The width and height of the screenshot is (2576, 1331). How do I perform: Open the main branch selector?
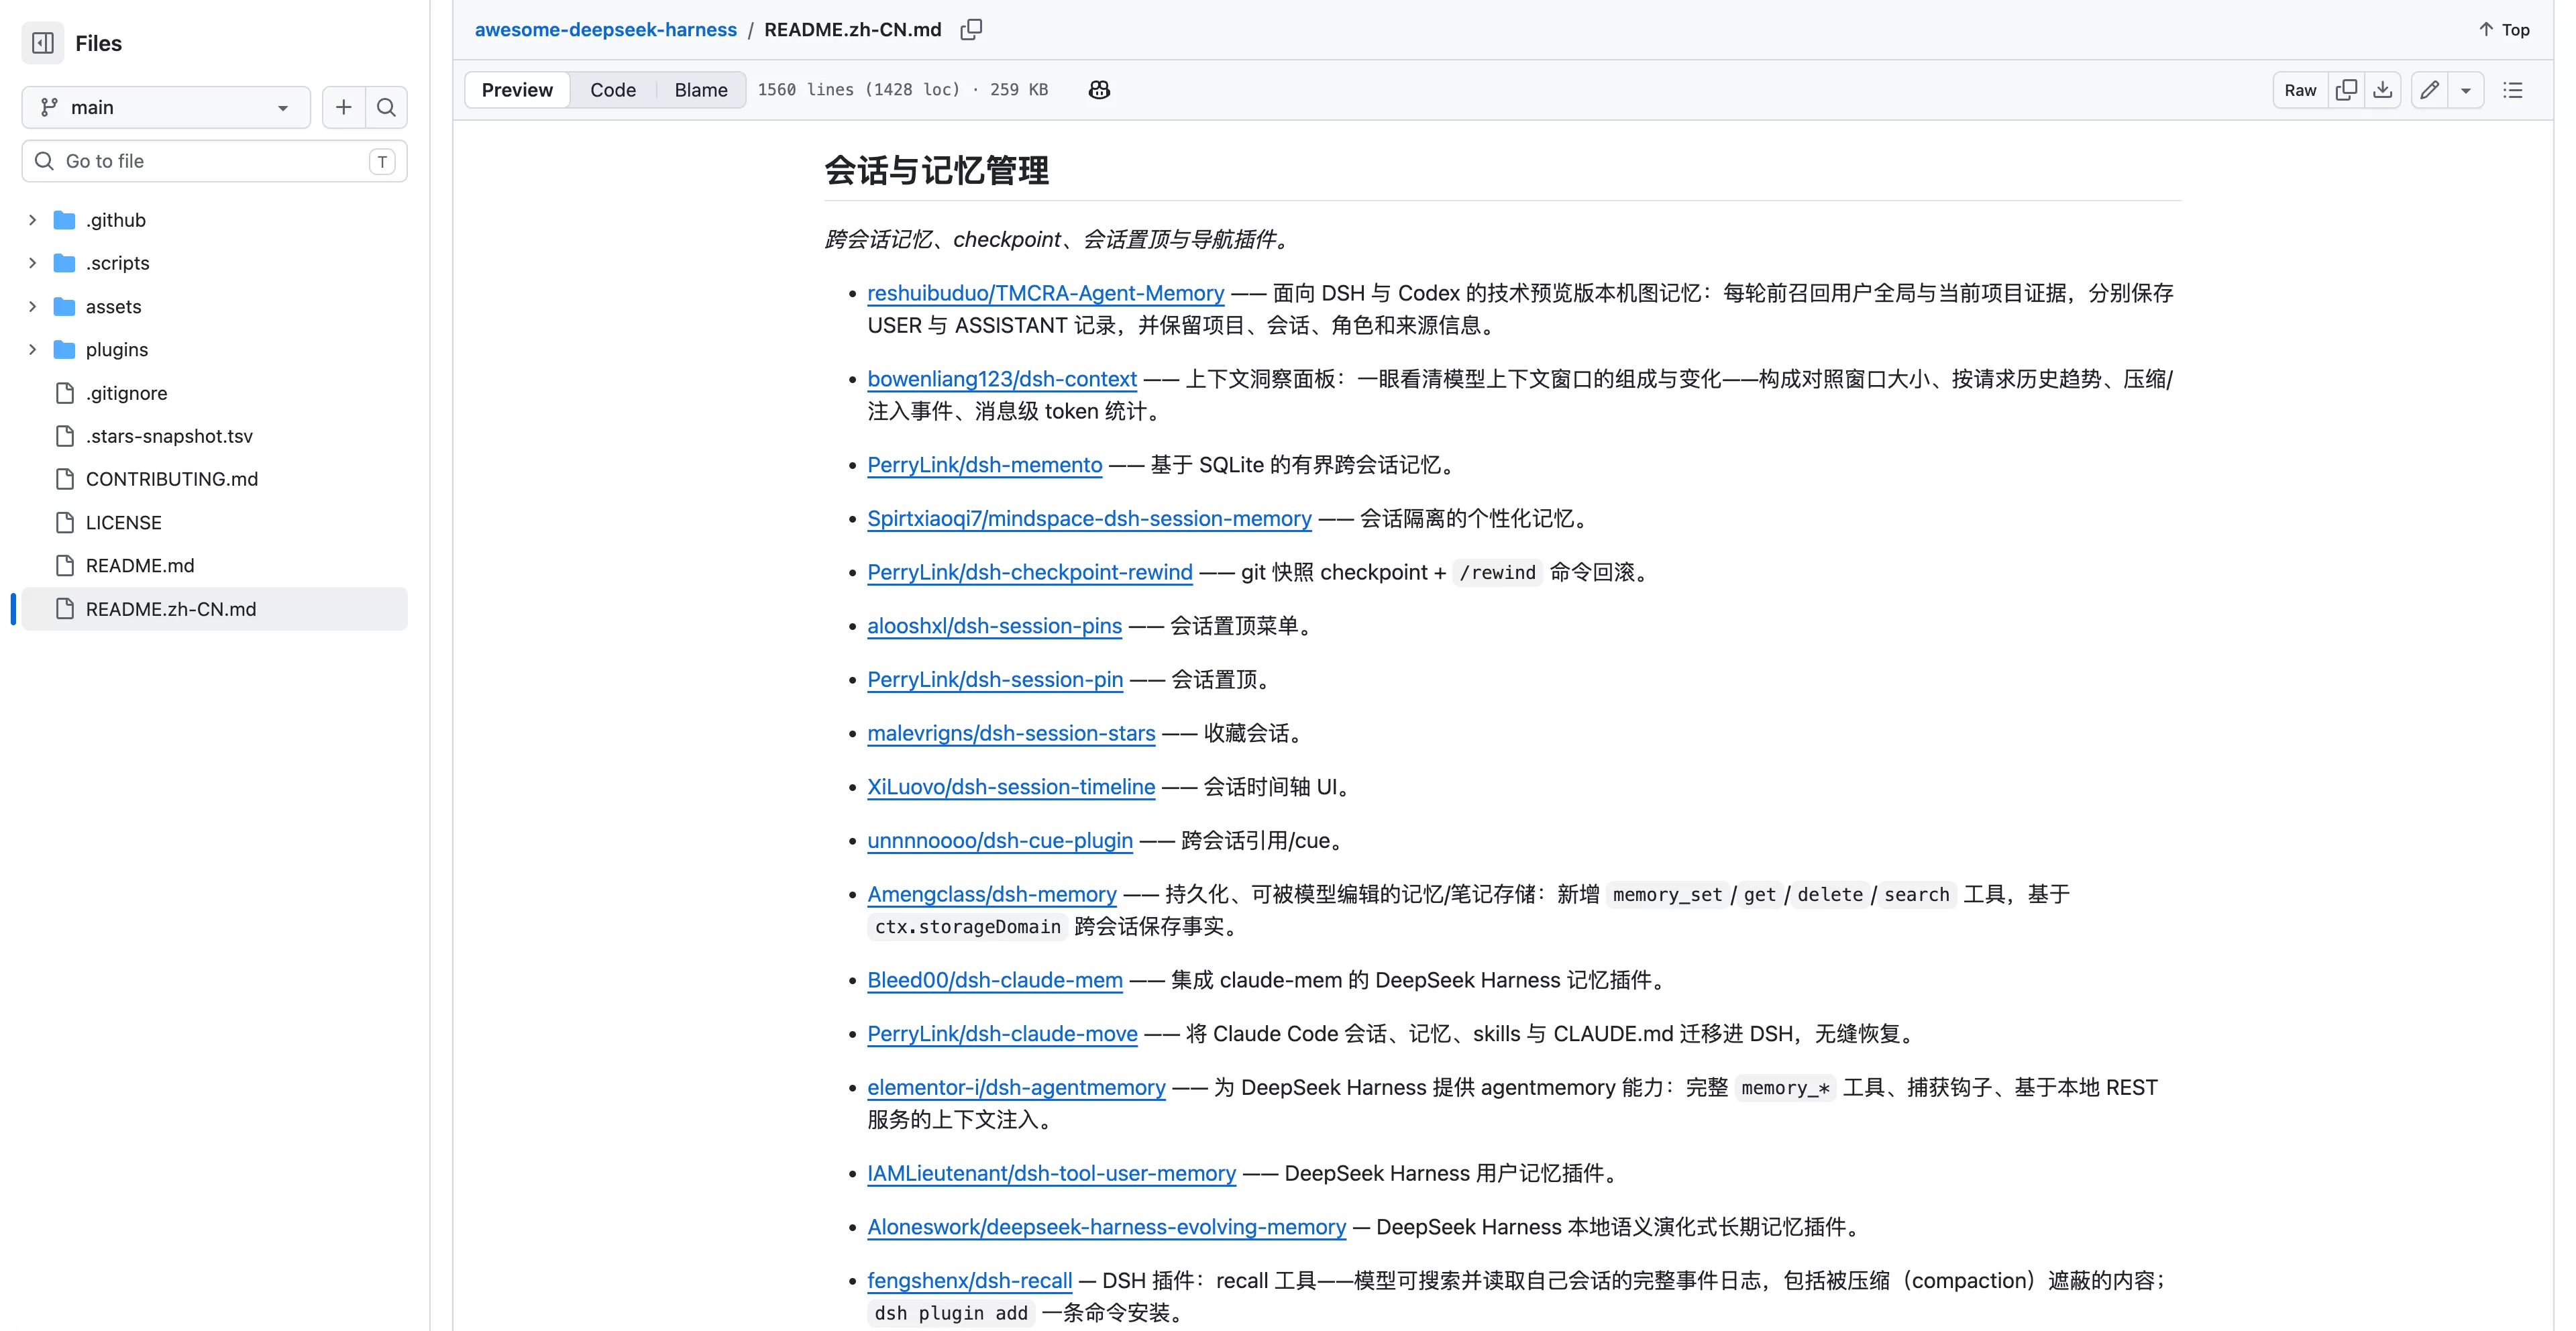[166, 107]
